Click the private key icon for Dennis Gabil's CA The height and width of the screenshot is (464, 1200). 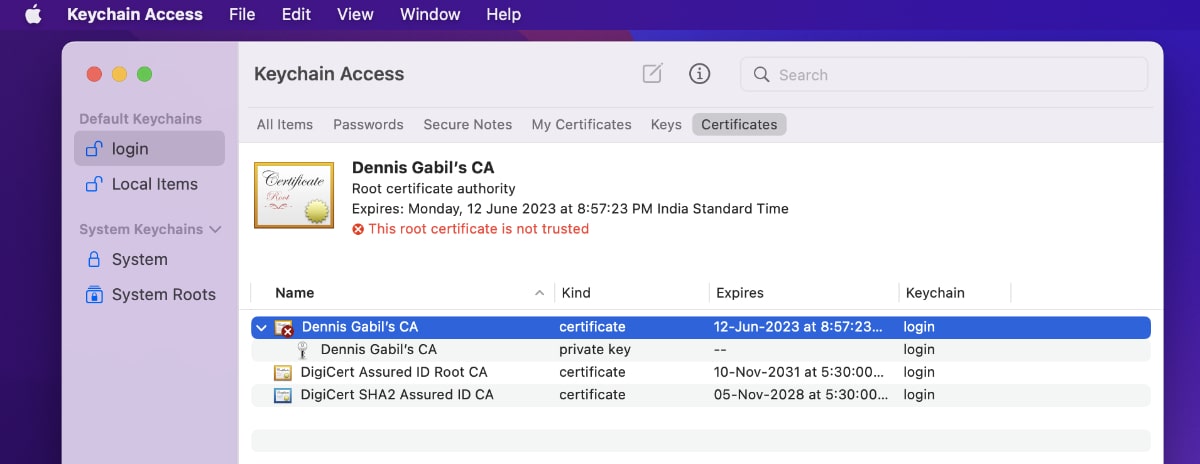[x=302, y=350]
